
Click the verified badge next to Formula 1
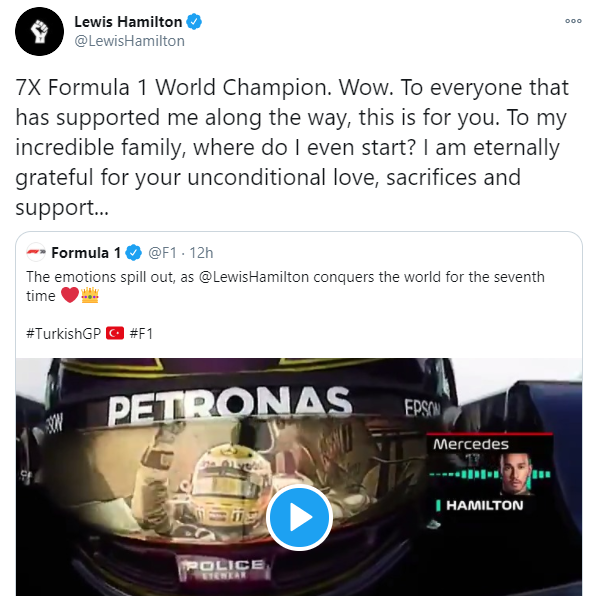(133, 253)
